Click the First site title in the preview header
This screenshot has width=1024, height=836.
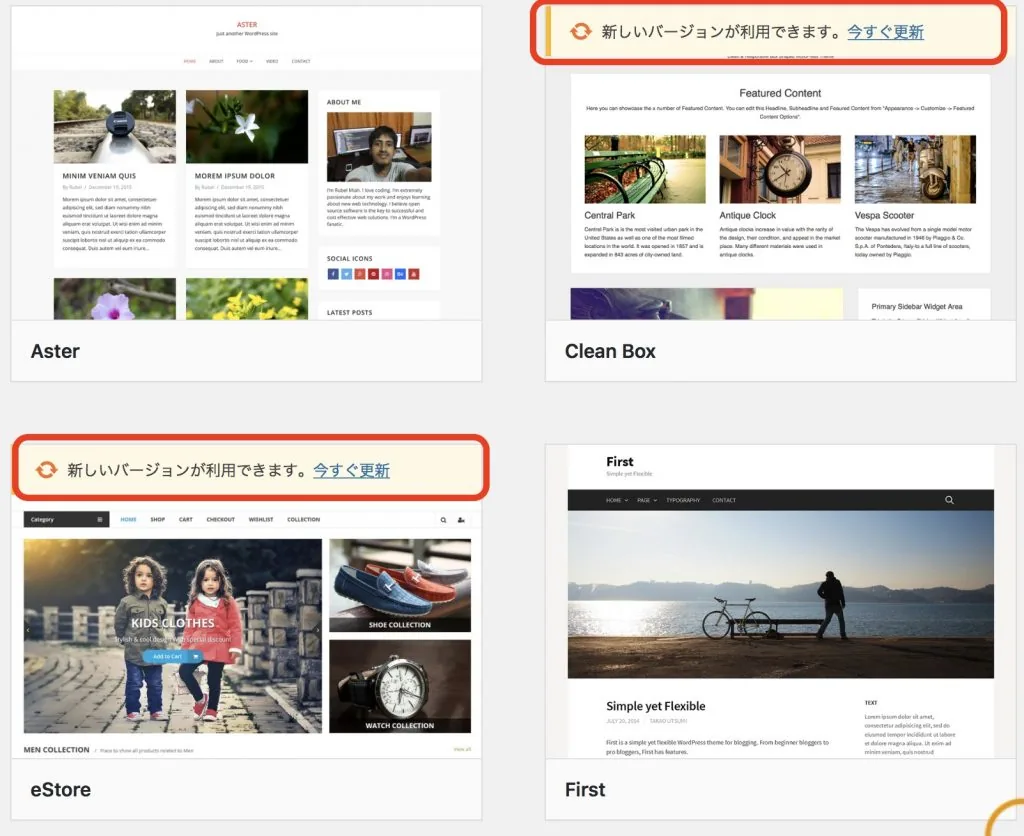click(620, 462)
